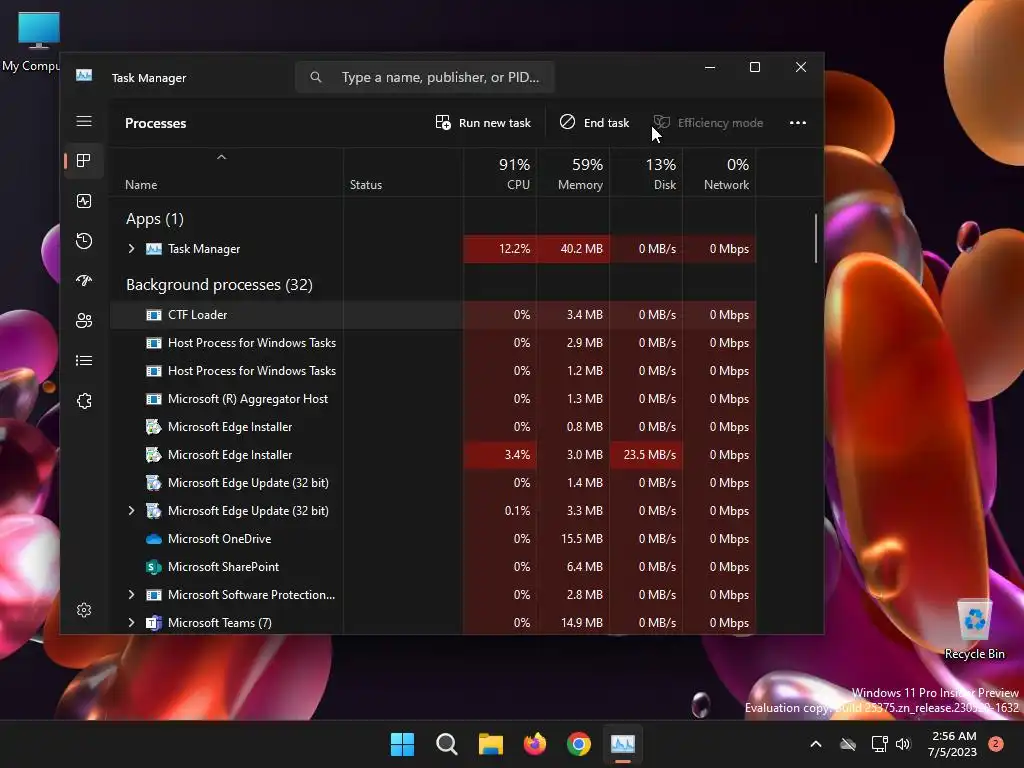1024x768 pixels.
Task: Open the hamburger navigation menu
Action: click(84, 121)
